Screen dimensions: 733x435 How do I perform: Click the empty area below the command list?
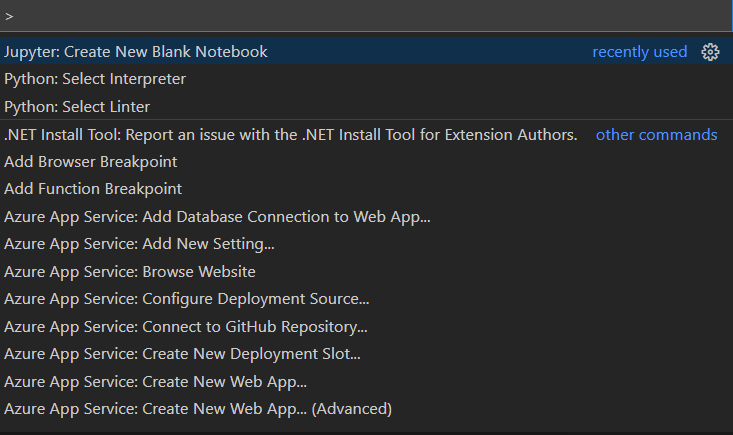click(x=366, y=429)
